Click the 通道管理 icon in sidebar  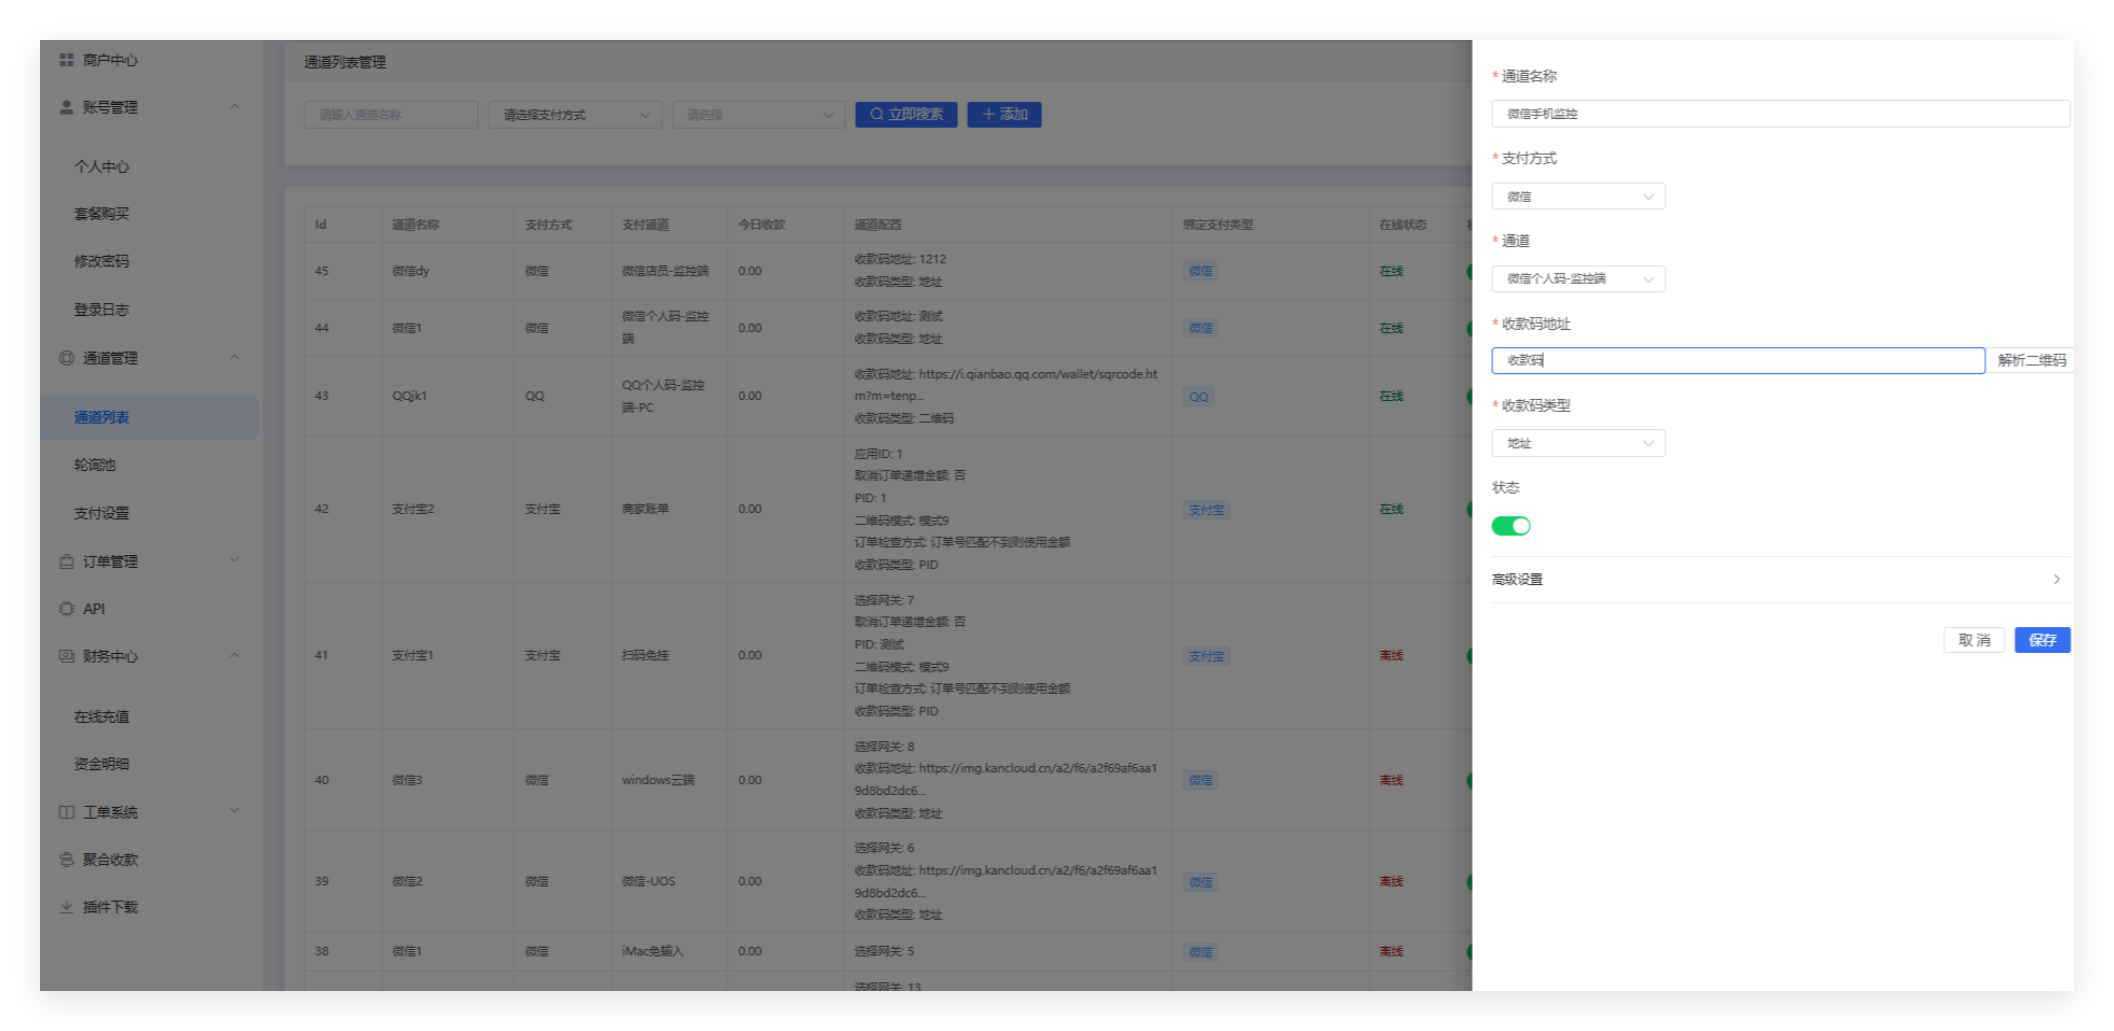pyautogui.click(x=67, y=358)
